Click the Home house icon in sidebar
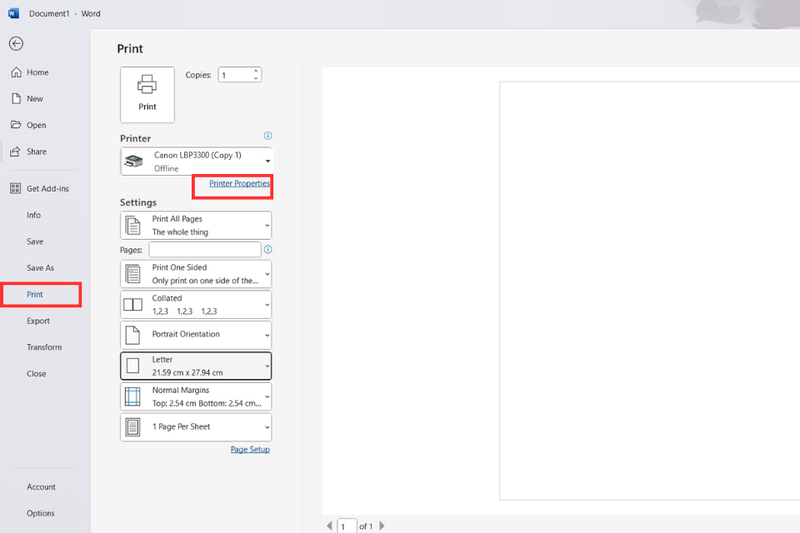Screen dimensions: 800x533 click(16, 72)
